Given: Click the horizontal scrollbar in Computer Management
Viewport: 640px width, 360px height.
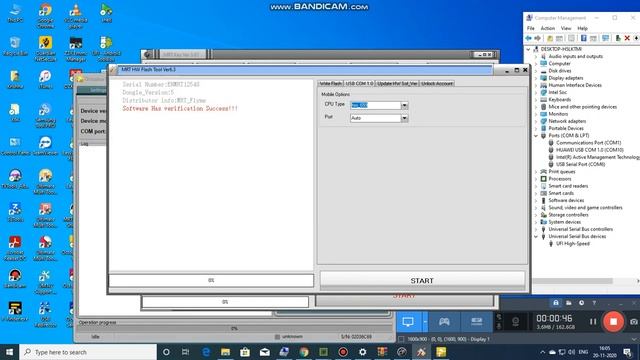Looking at the screenshot, I should 572,281.
